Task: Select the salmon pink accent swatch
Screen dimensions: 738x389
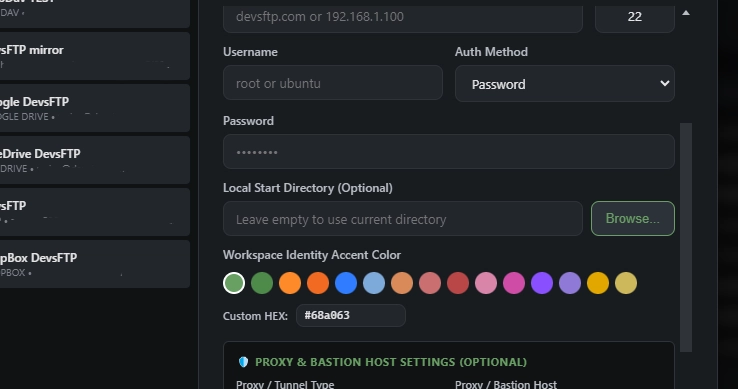Action: click(x=430, y=283)
